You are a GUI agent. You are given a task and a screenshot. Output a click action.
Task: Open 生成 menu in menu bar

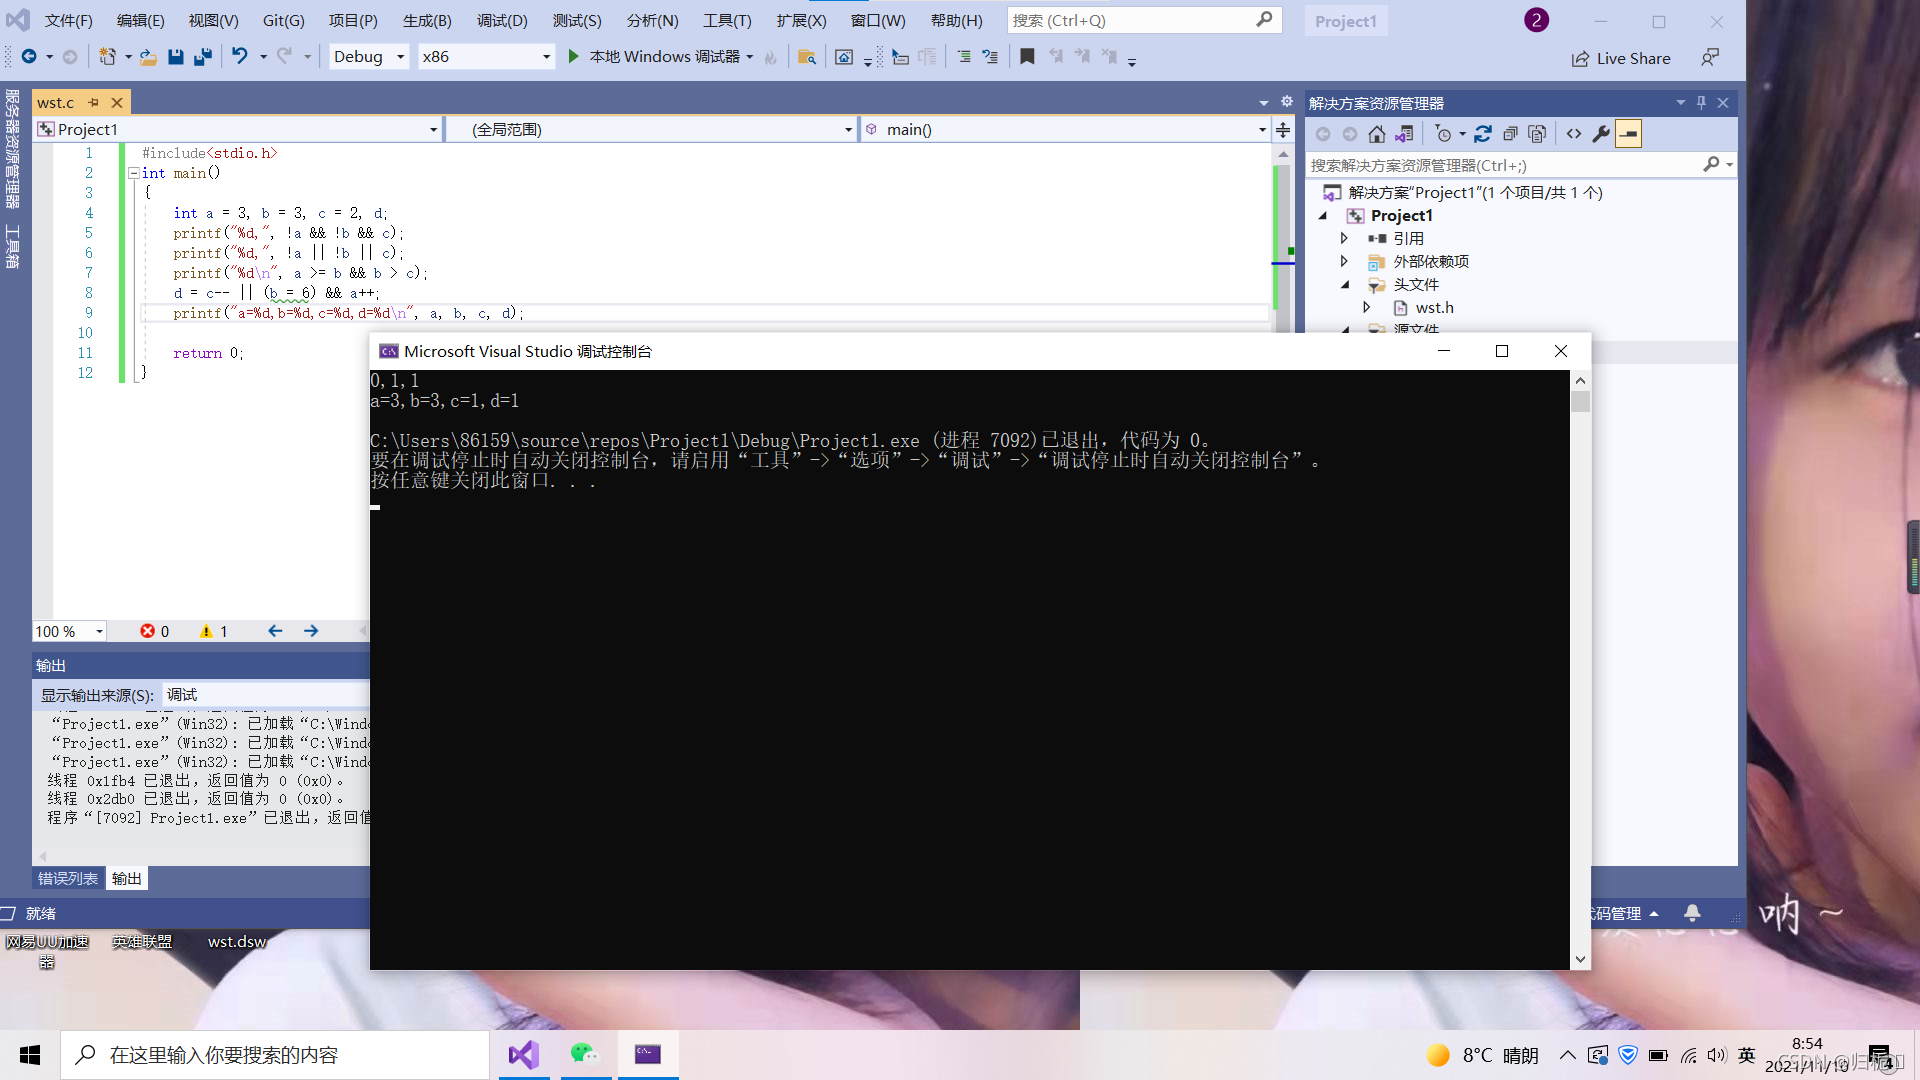point(425,20)
